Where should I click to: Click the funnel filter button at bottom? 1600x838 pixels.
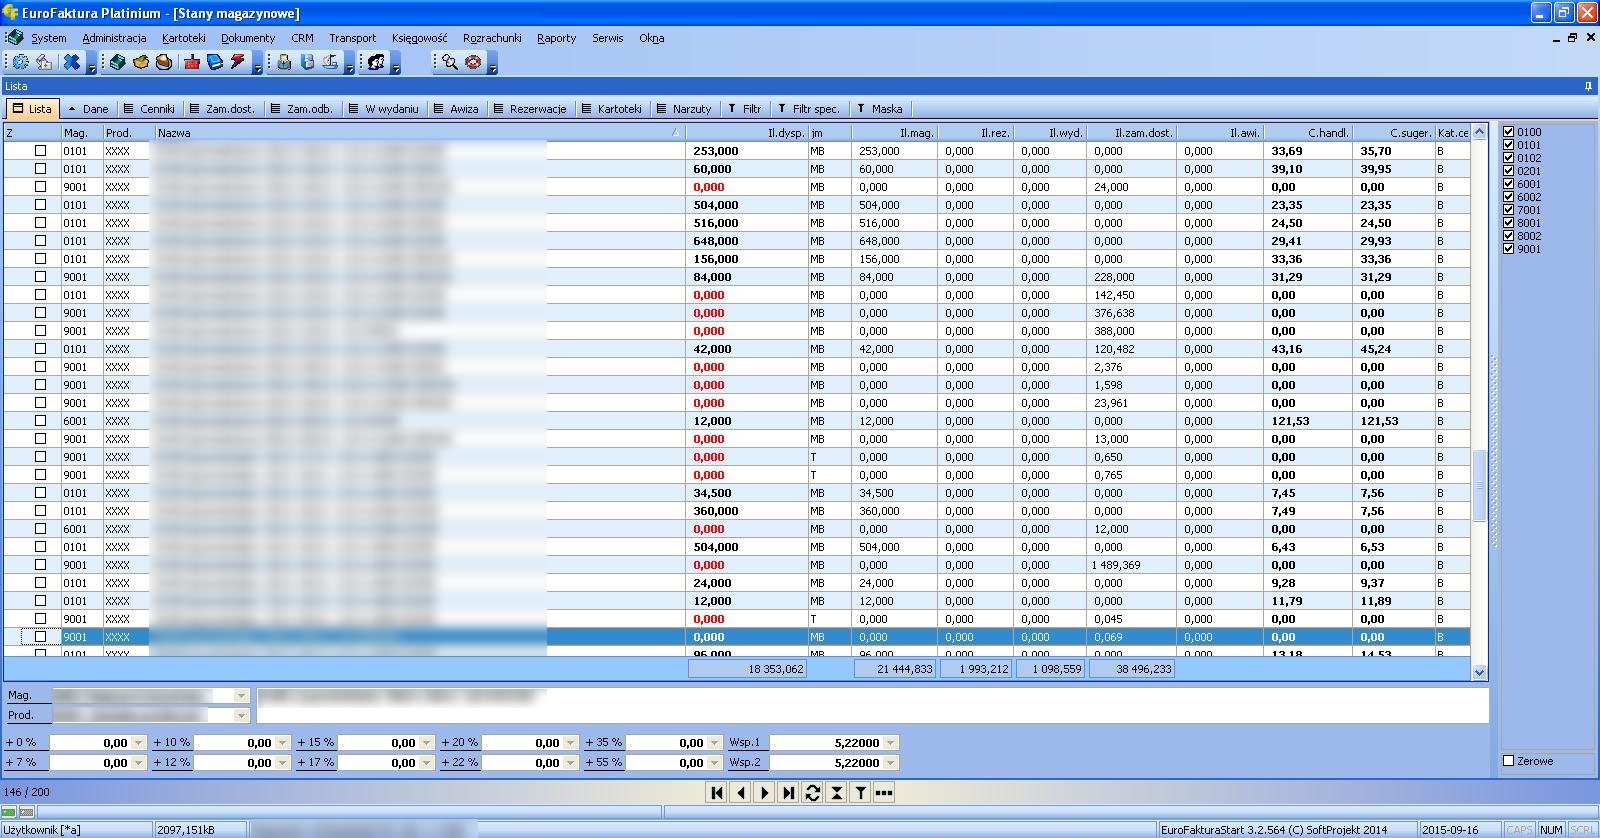860,793
